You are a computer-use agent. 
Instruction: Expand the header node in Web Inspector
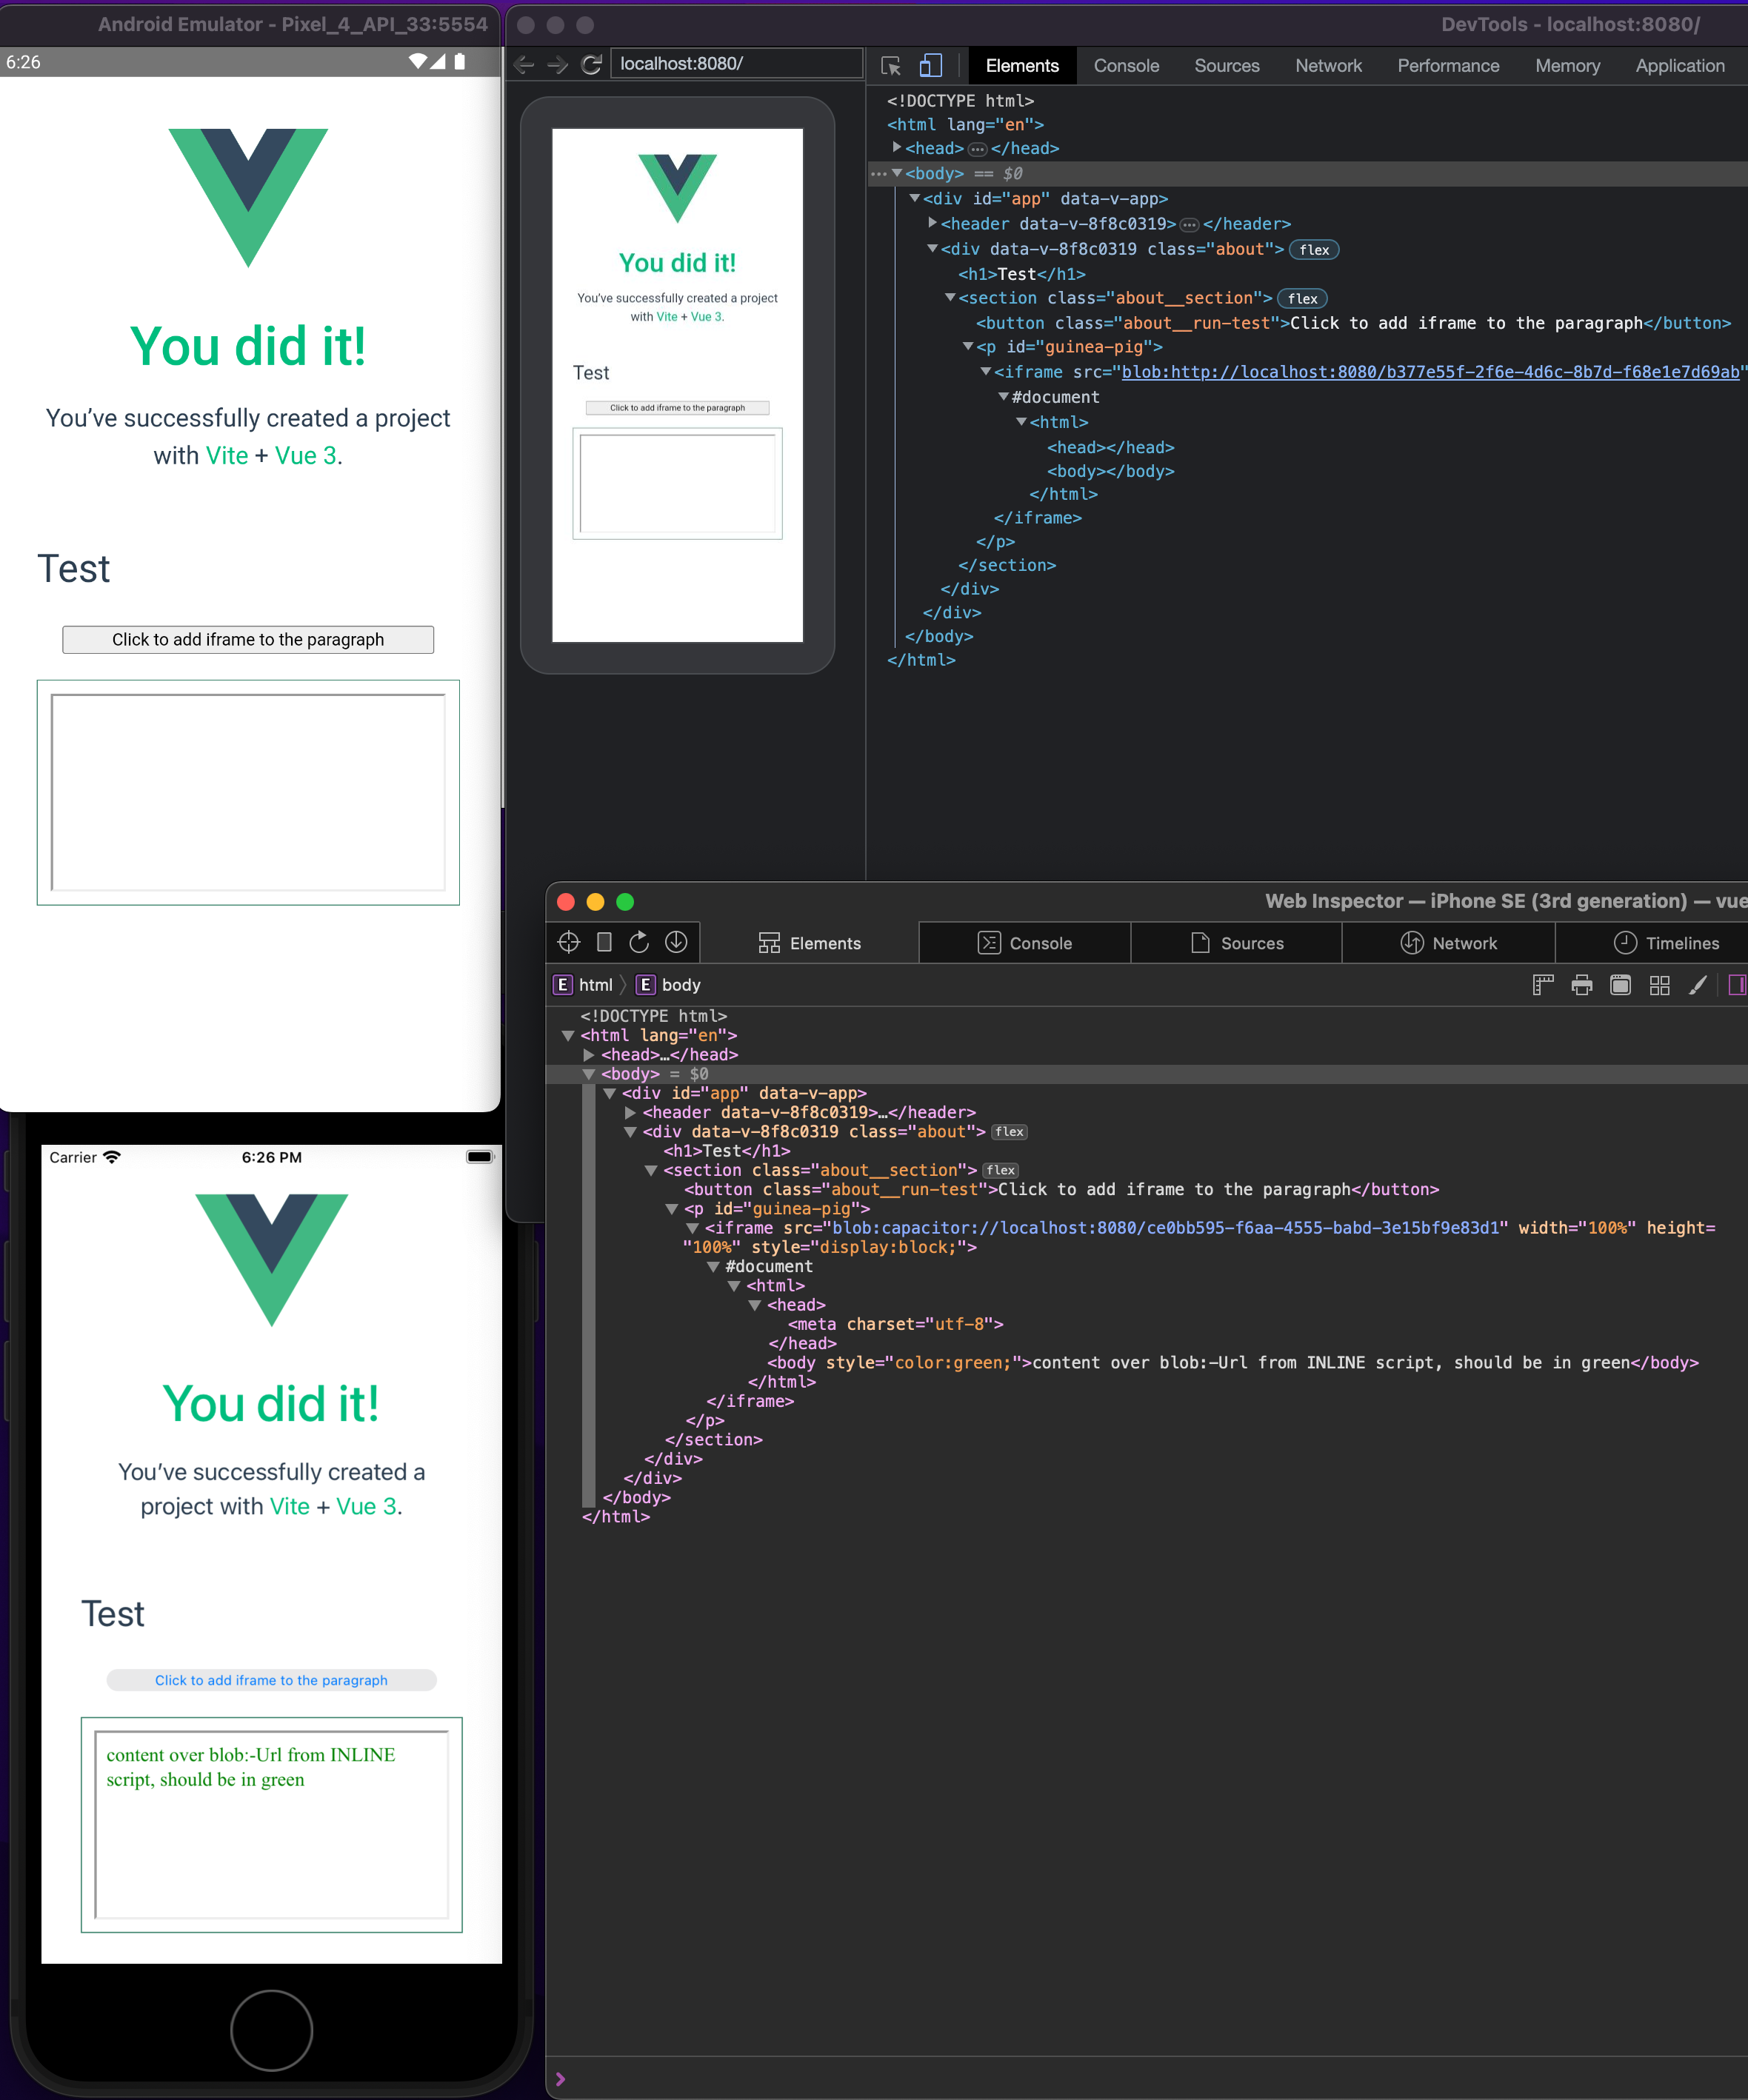(630, 1112)
